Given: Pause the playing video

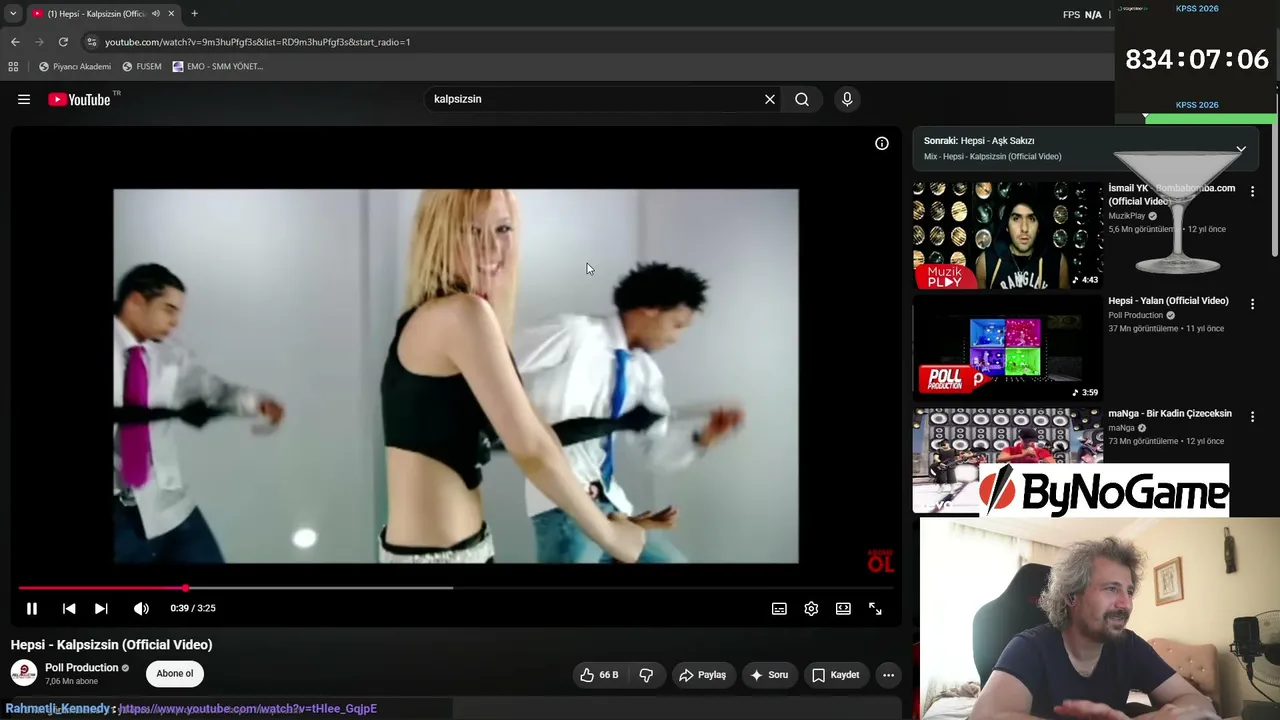Looking at the screenshot, I should point(32,608).
